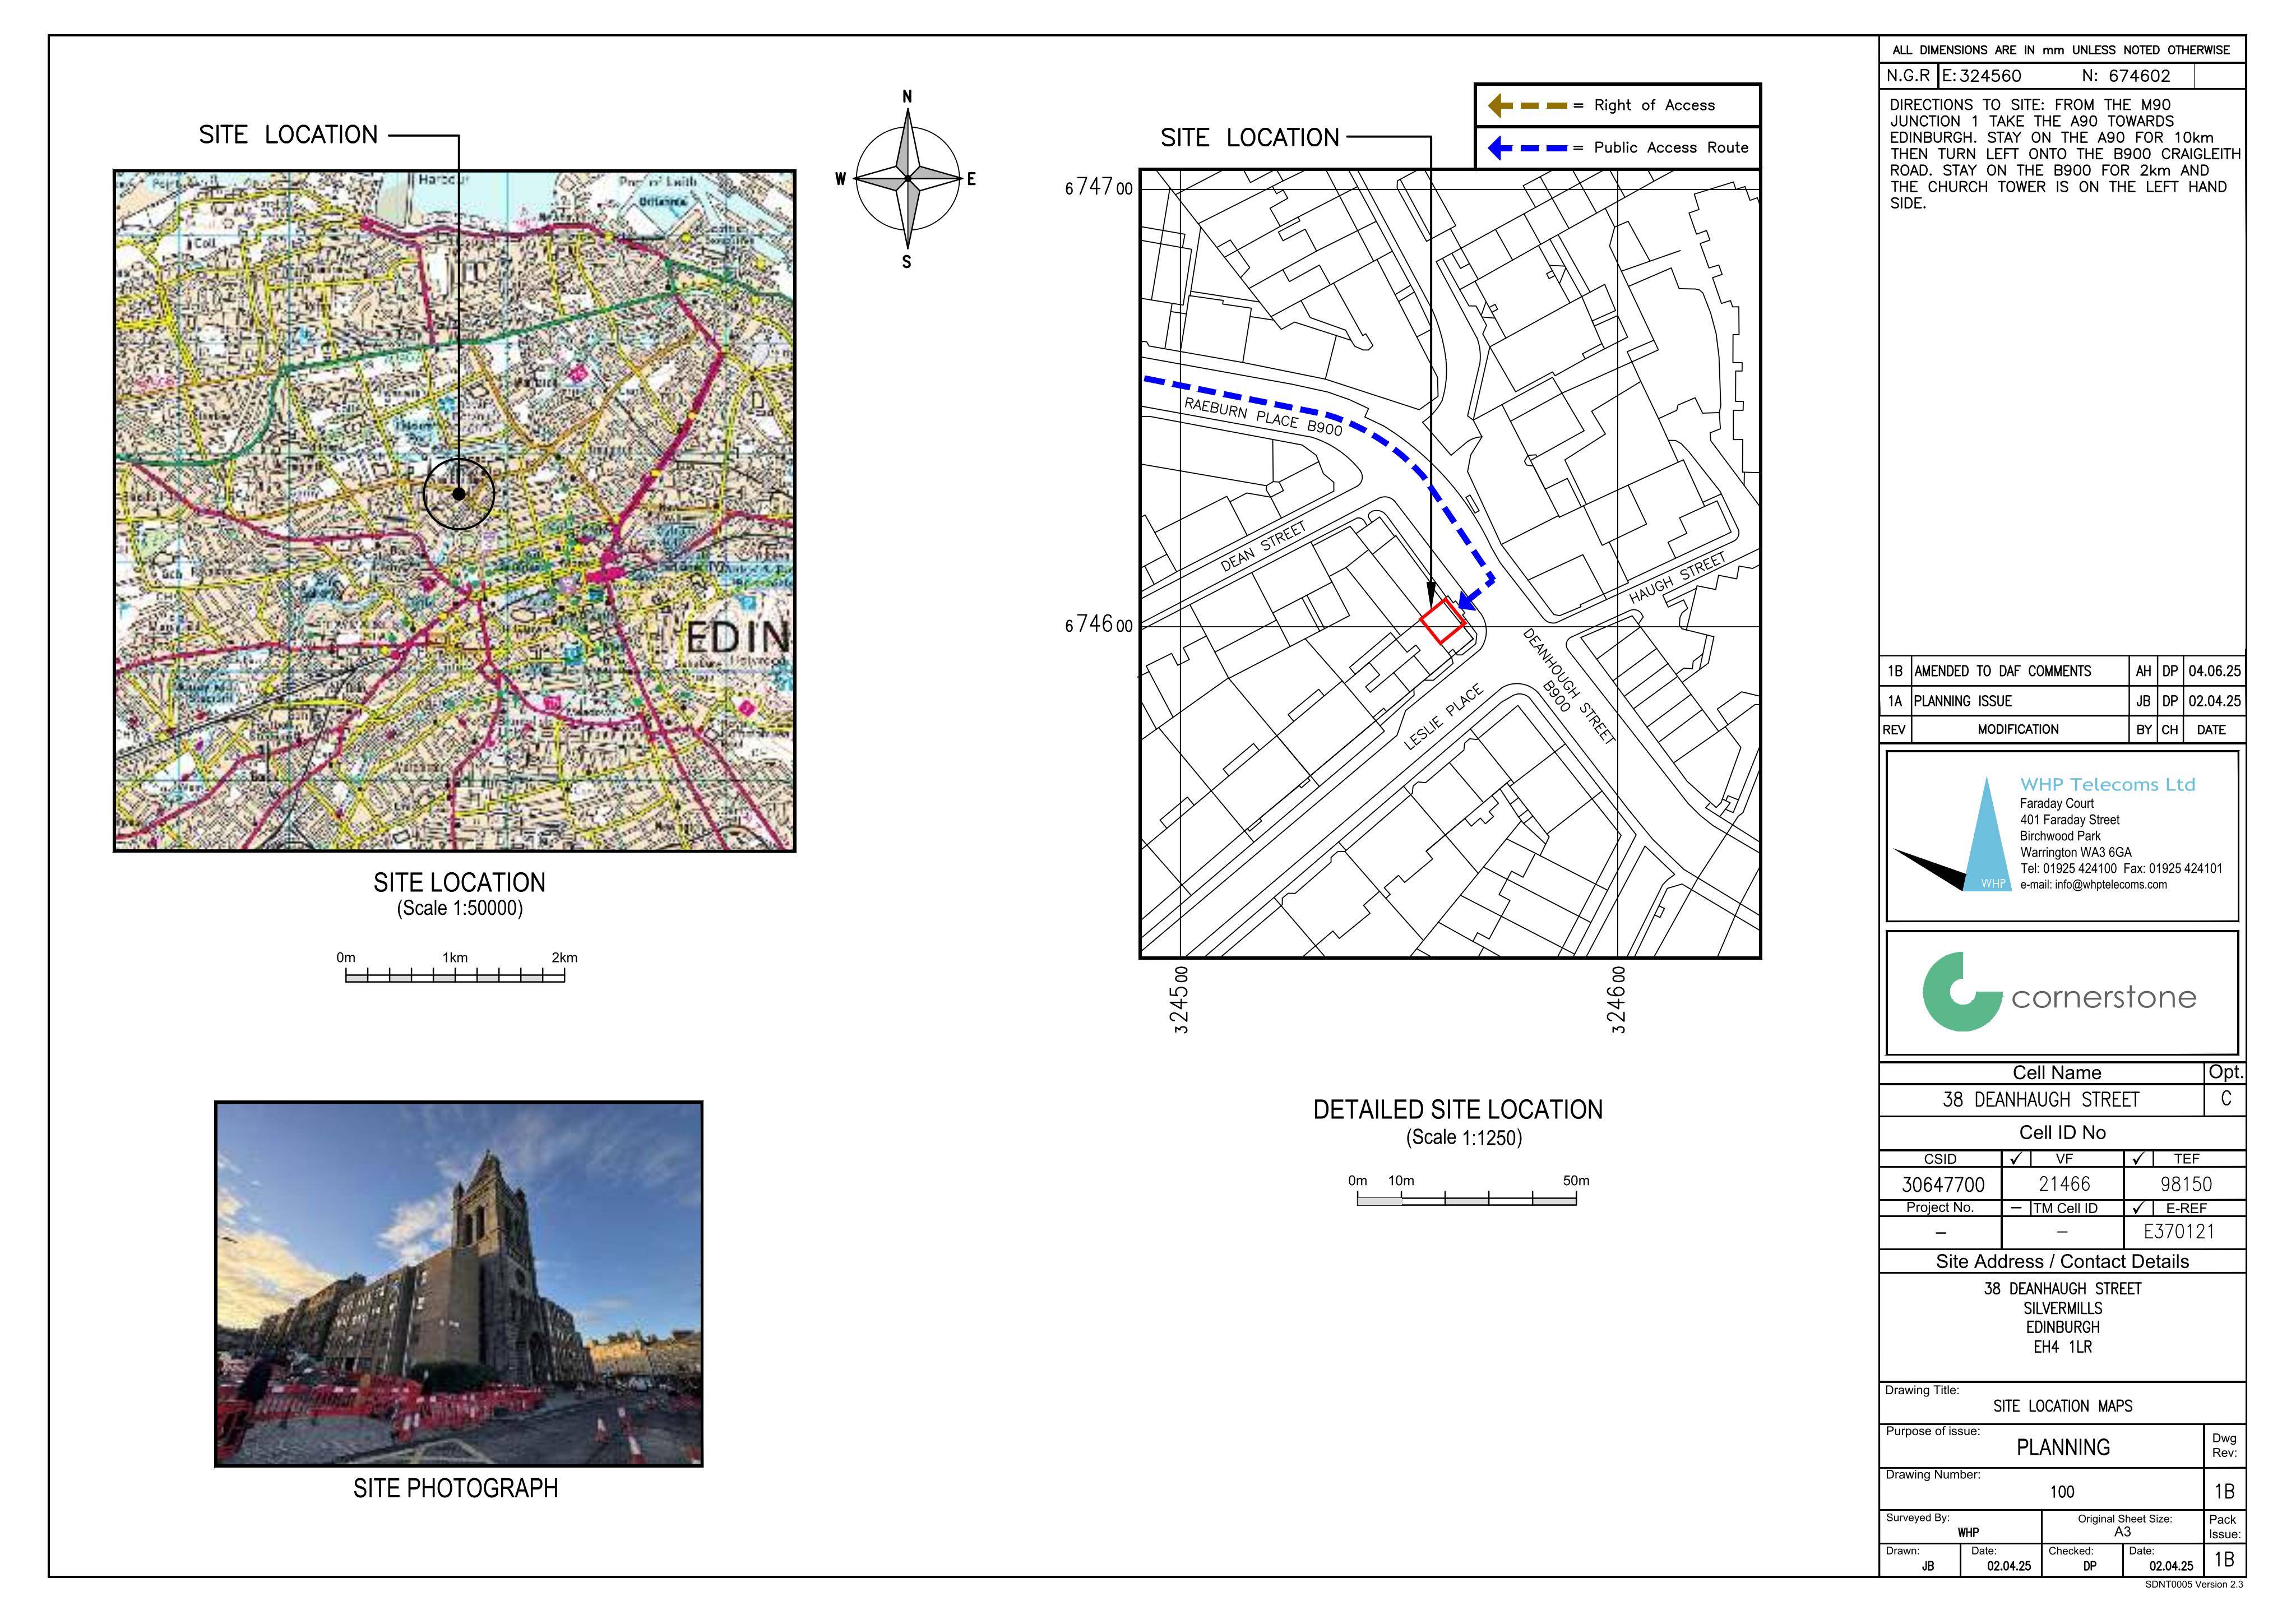
Task: Click the 'cornerstone' wordmark text
Action: click(x=2104, y=998)
